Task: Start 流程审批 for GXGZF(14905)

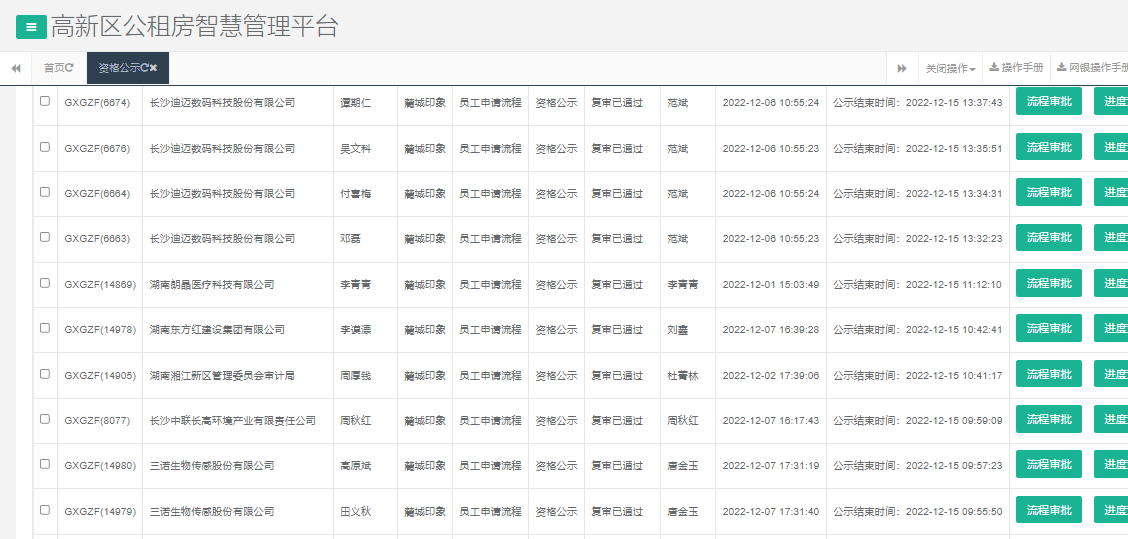Action: click(x=1048, y=374)
